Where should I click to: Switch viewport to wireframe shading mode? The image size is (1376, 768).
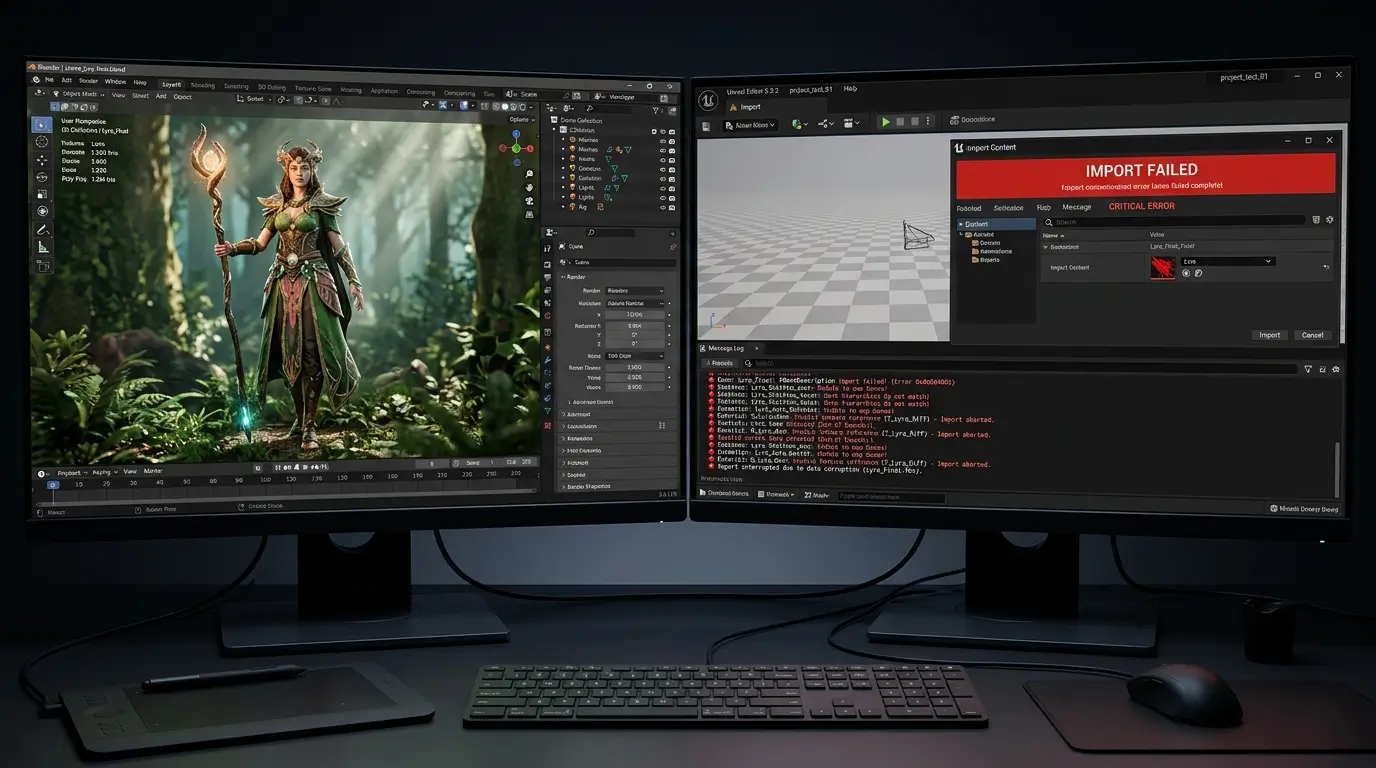coord(496,107)
